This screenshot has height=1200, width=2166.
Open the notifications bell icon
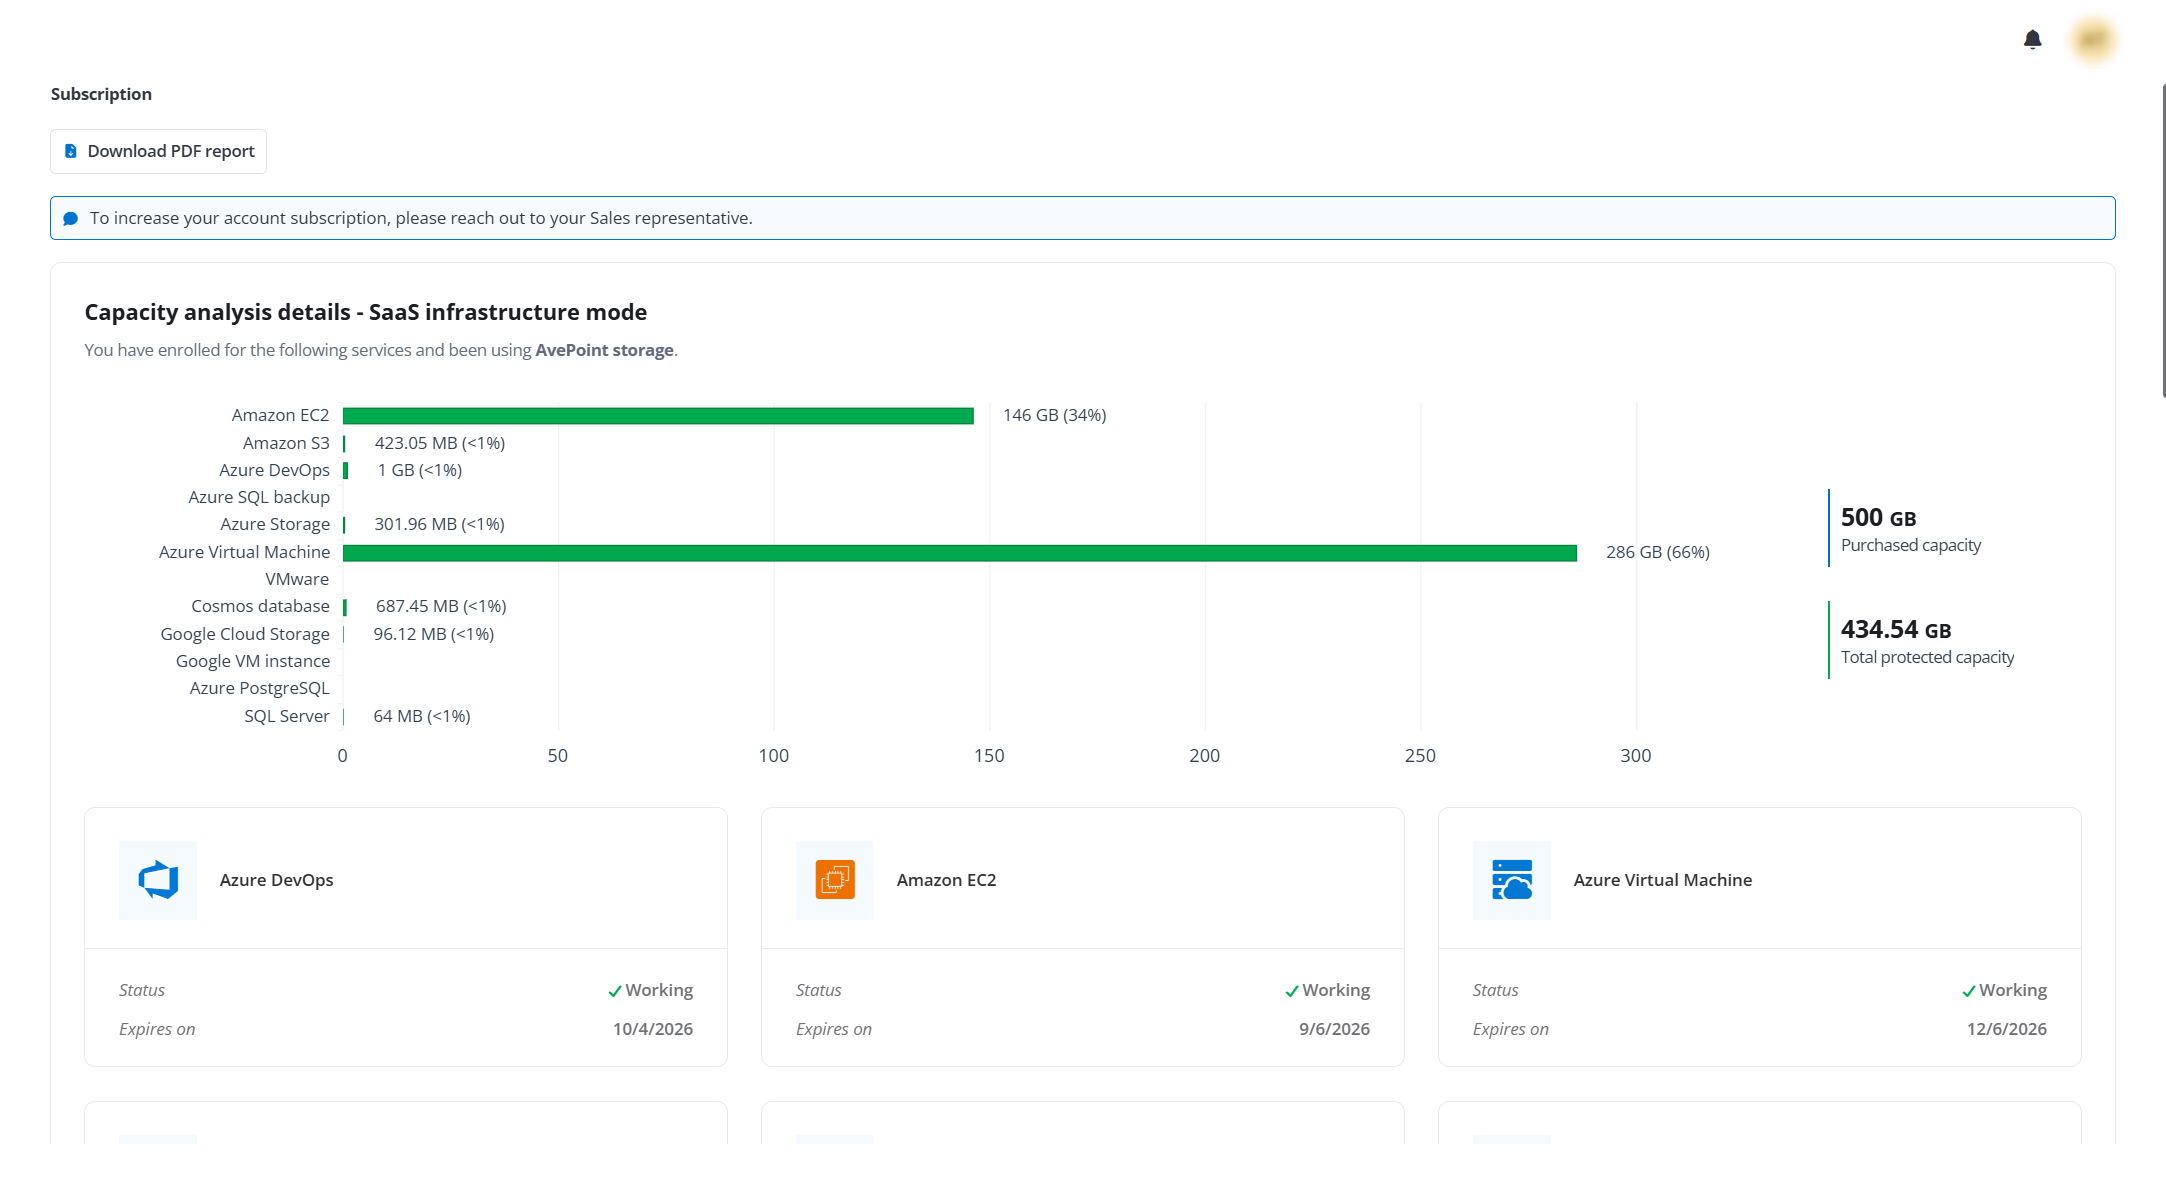pyautogui.click(x=2032, y=40)
